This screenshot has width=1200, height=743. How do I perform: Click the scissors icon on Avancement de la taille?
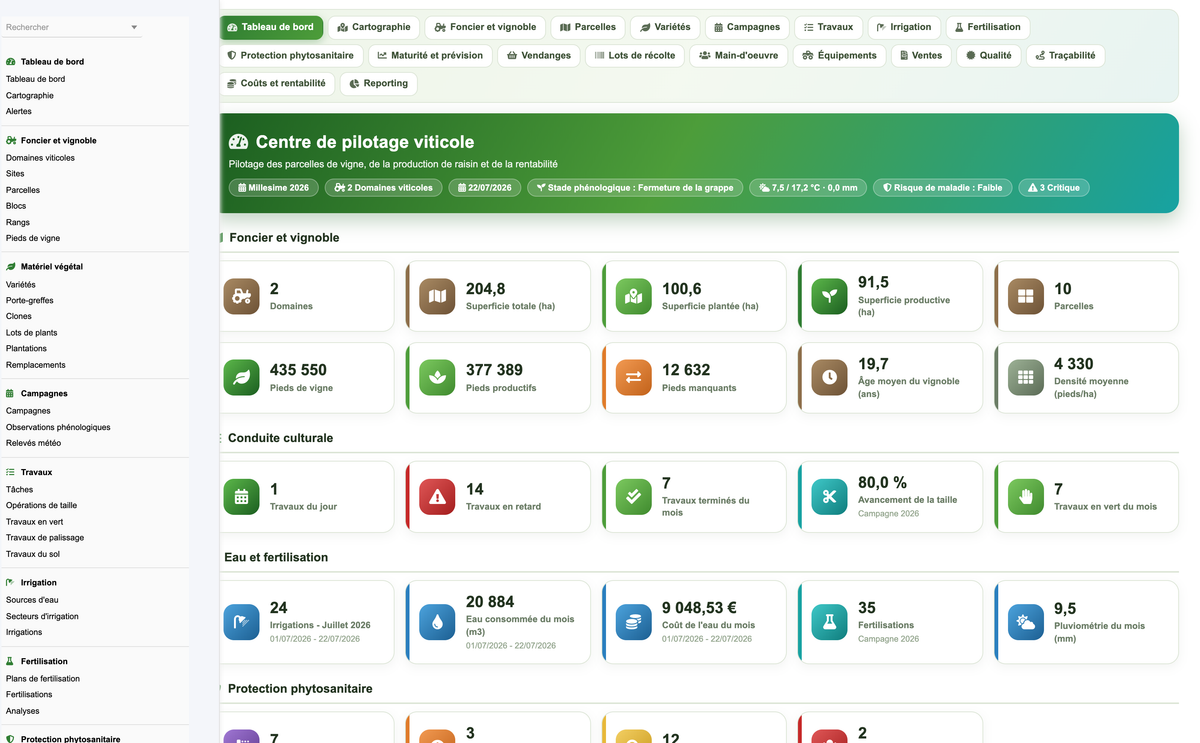[x=829, y=497]
